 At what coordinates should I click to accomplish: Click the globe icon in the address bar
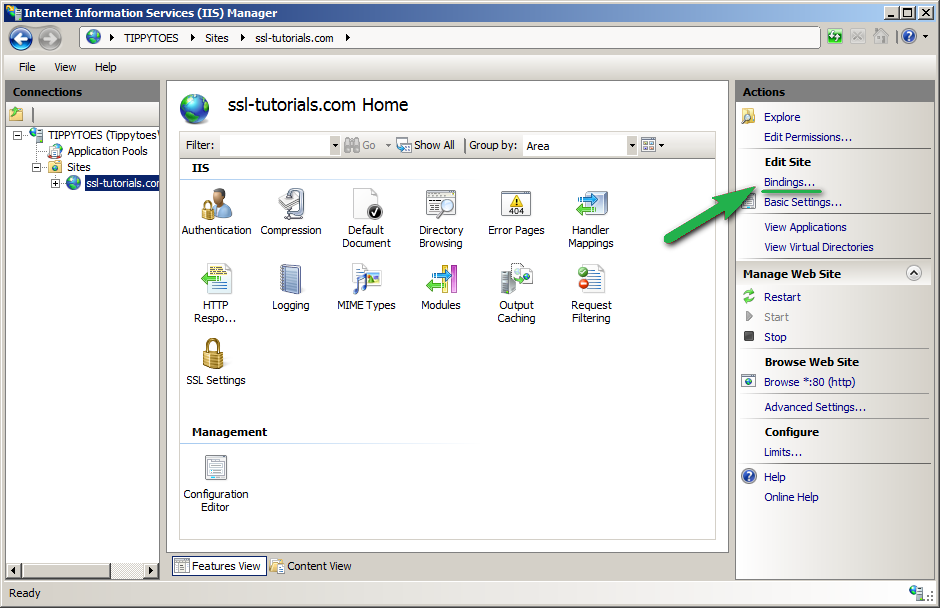pyautogui.click(x=94, y=37)
